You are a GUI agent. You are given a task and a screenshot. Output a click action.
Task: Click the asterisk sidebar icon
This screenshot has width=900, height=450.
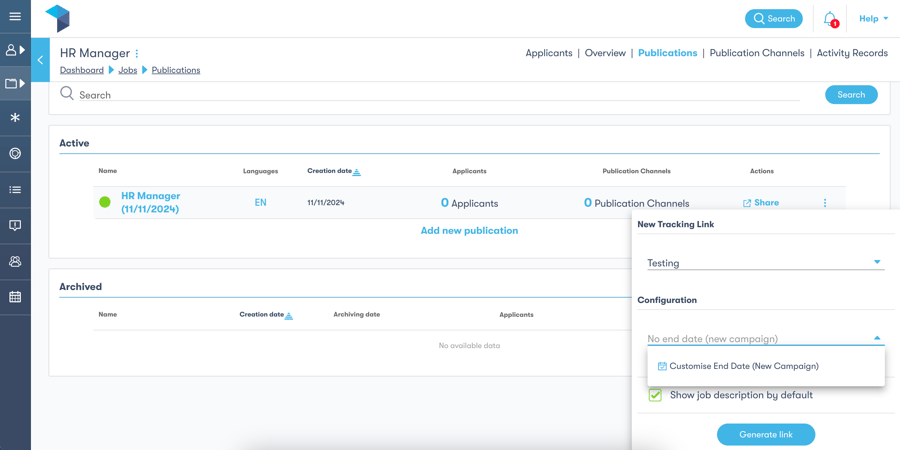click(15, 118)
